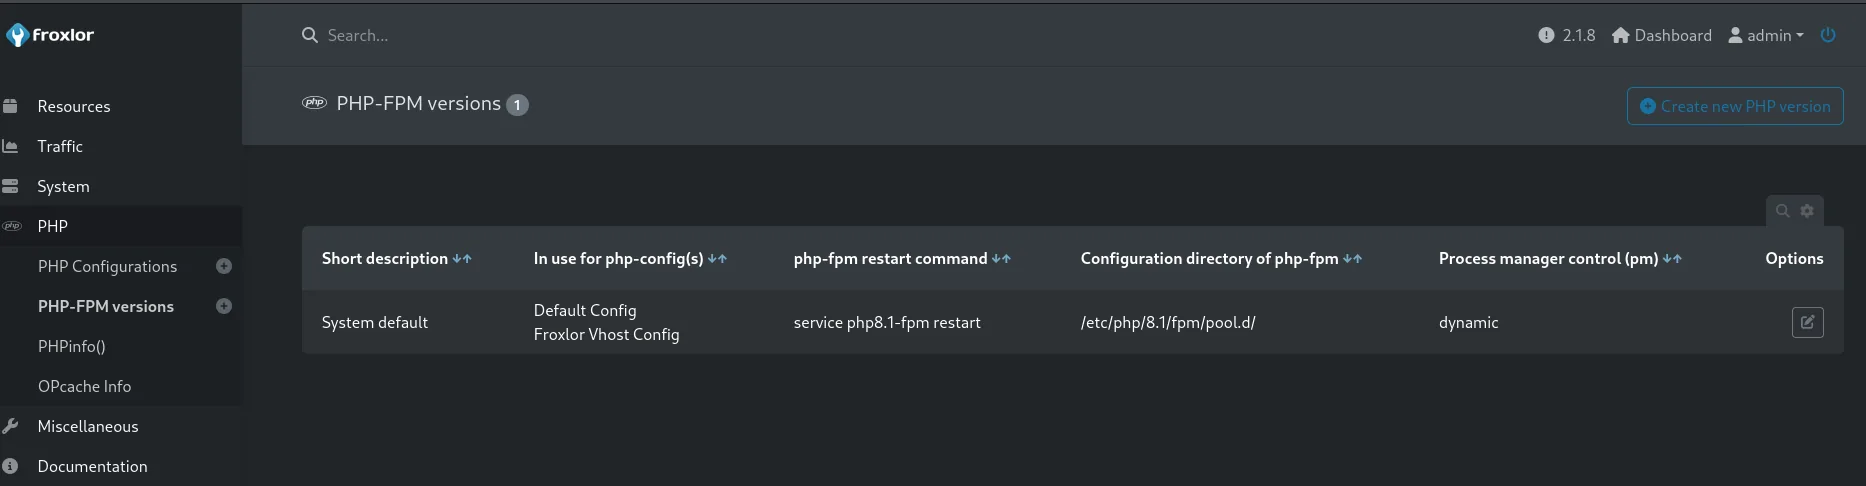
Task: Click service php8.1-fpm restart cell
Action: pyautogui.click(x=887, y=322)
